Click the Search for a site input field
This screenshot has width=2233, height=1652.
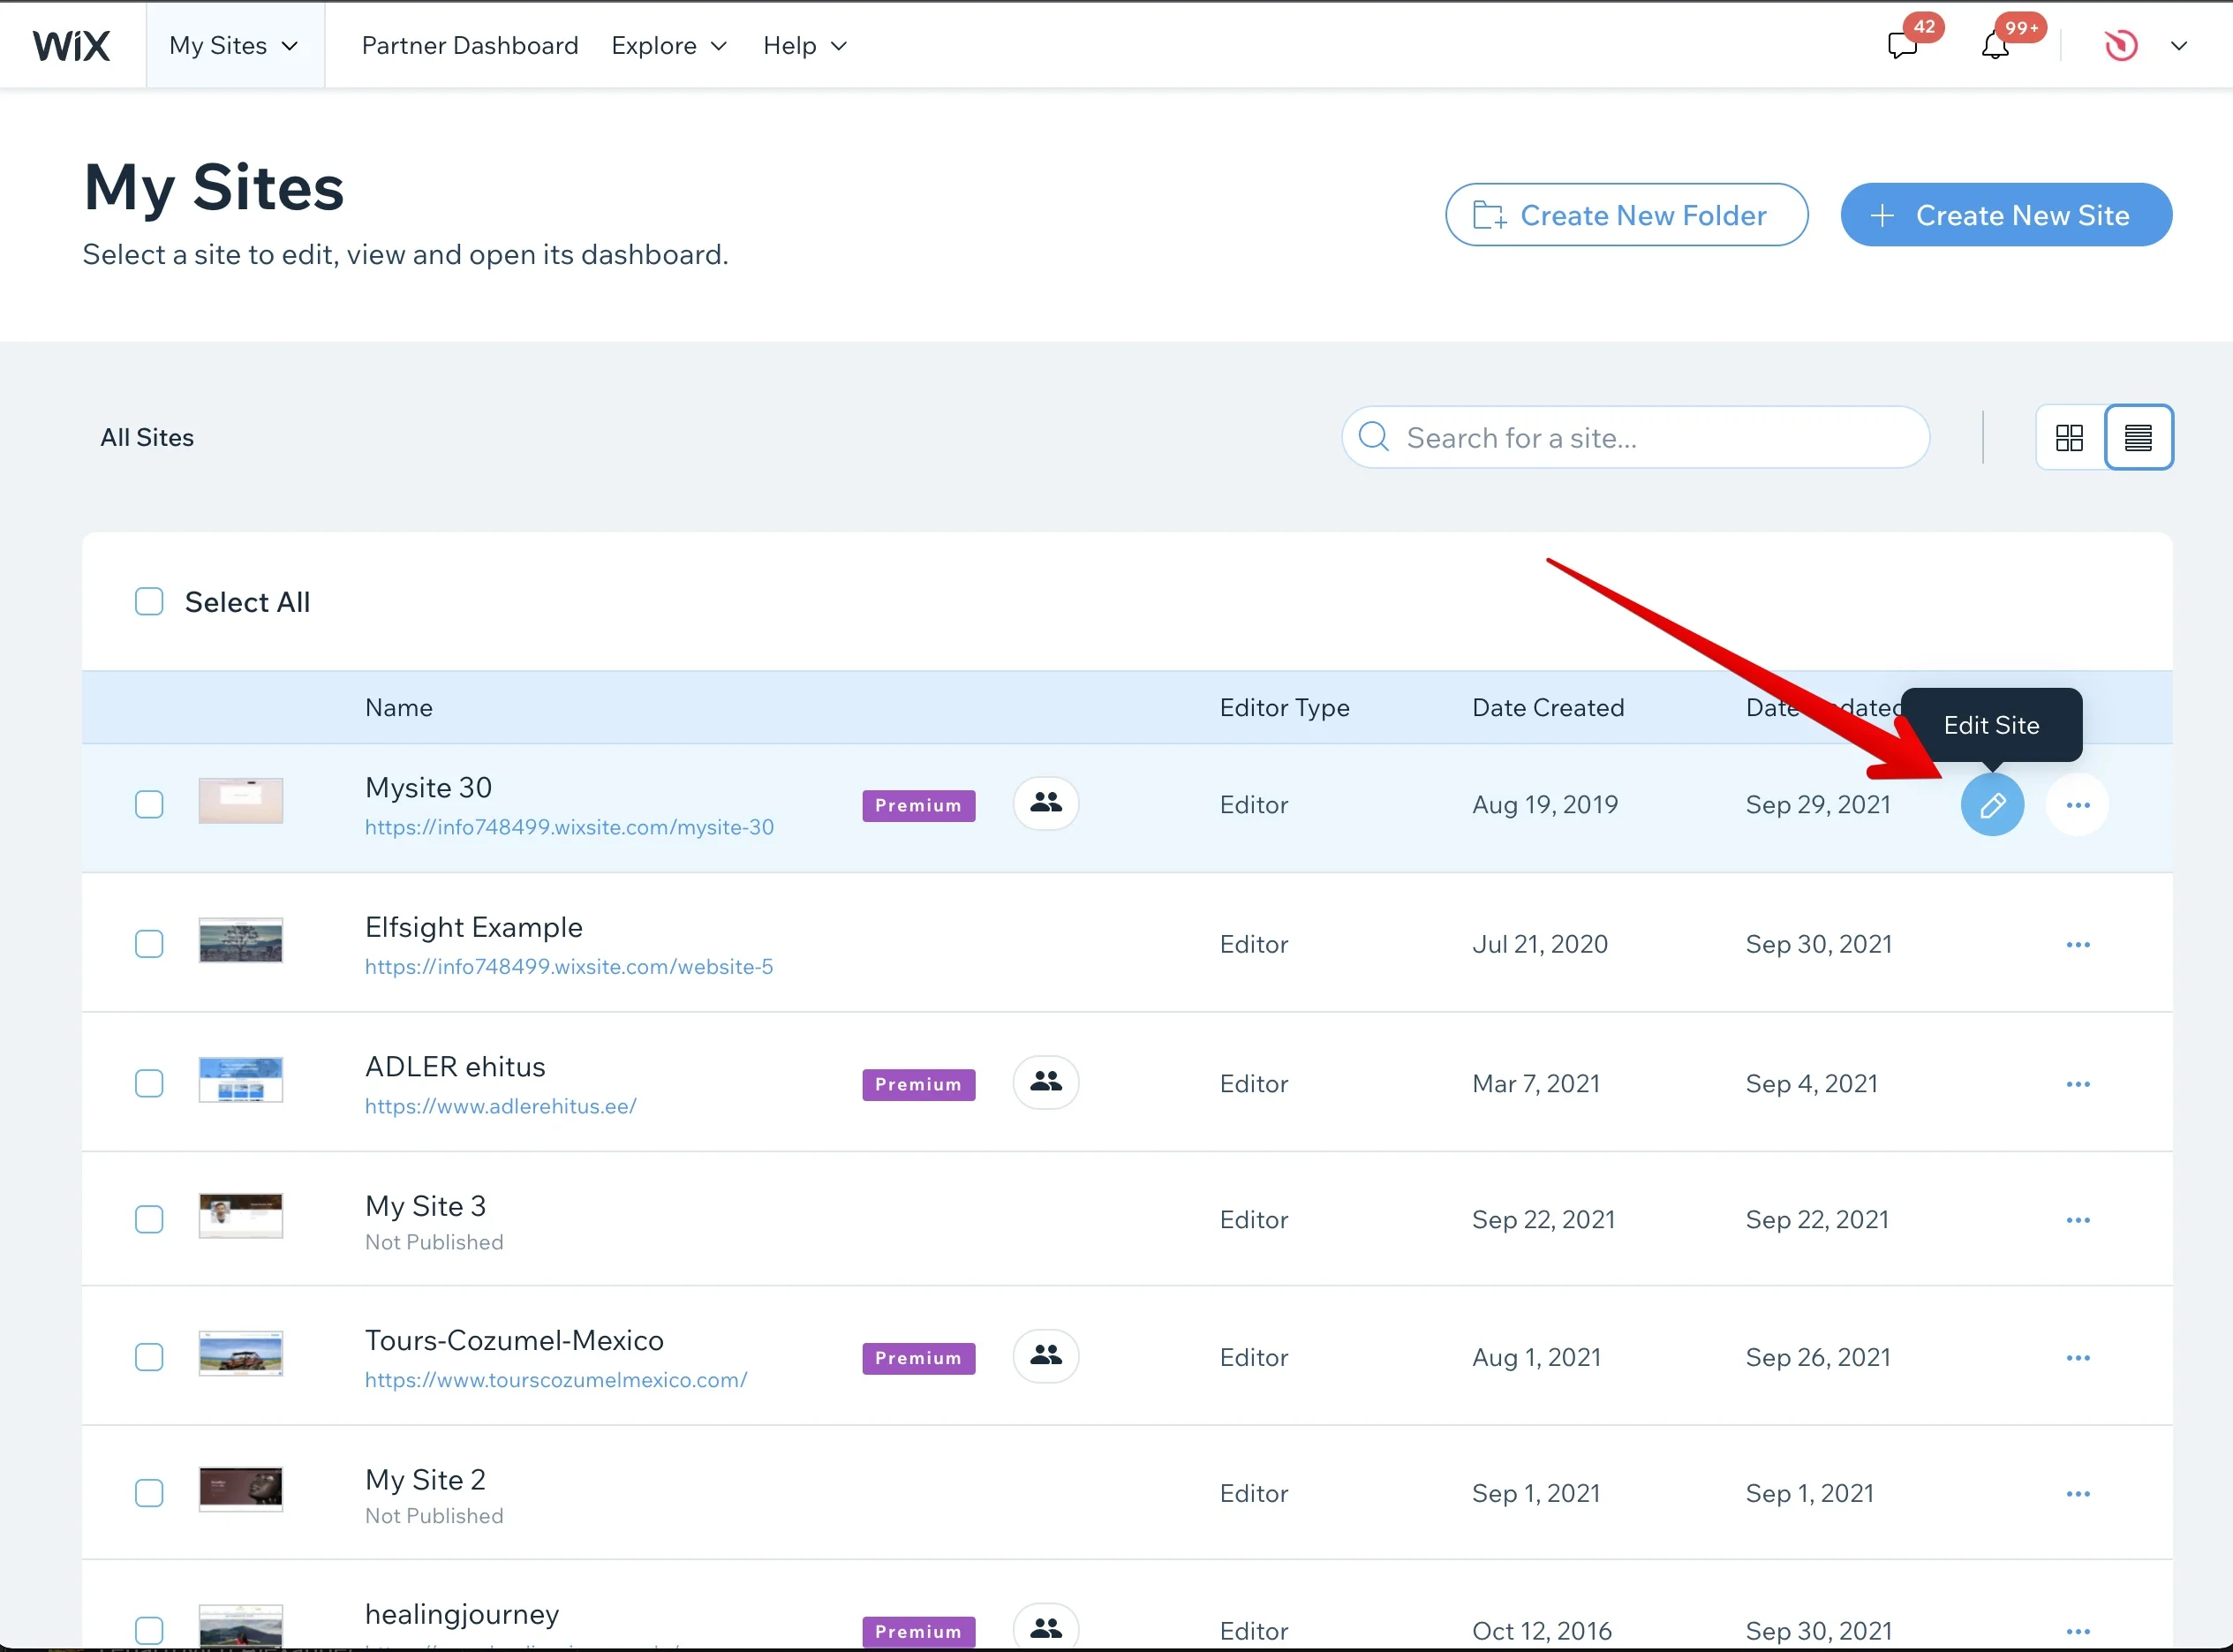tap(1636, 437)
